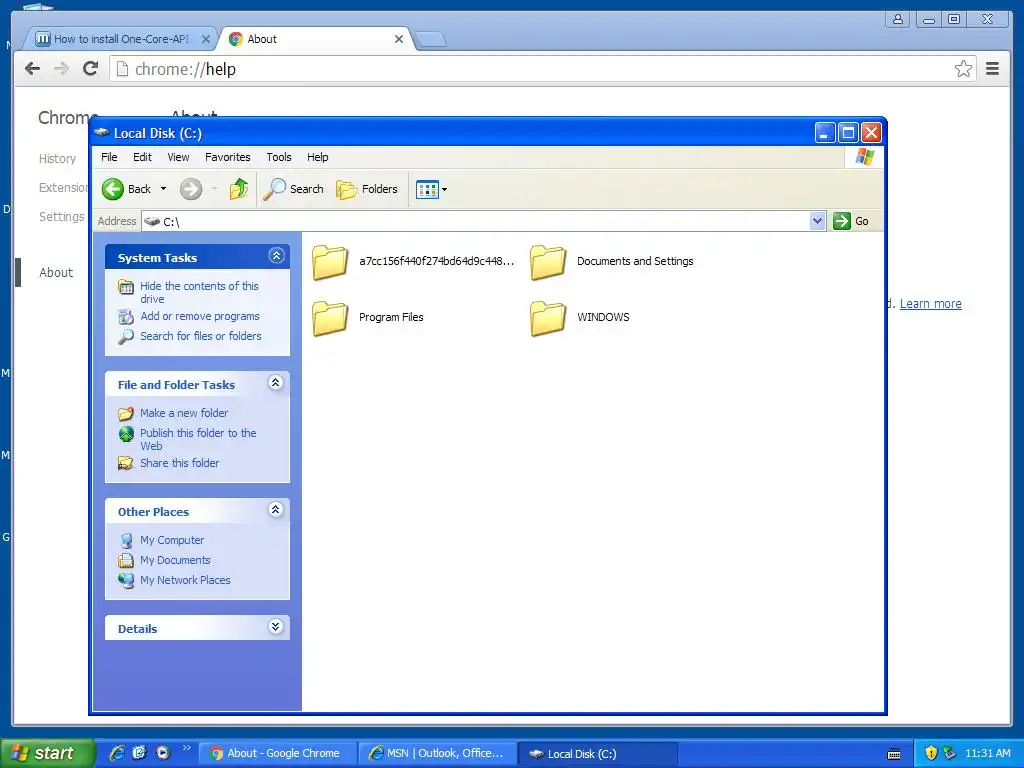Image resolution: width=1024 pixels, height=768 pixels.
Task: Launch Windows Media Player from Quick Launch
Action: click(x=163, y=753)
